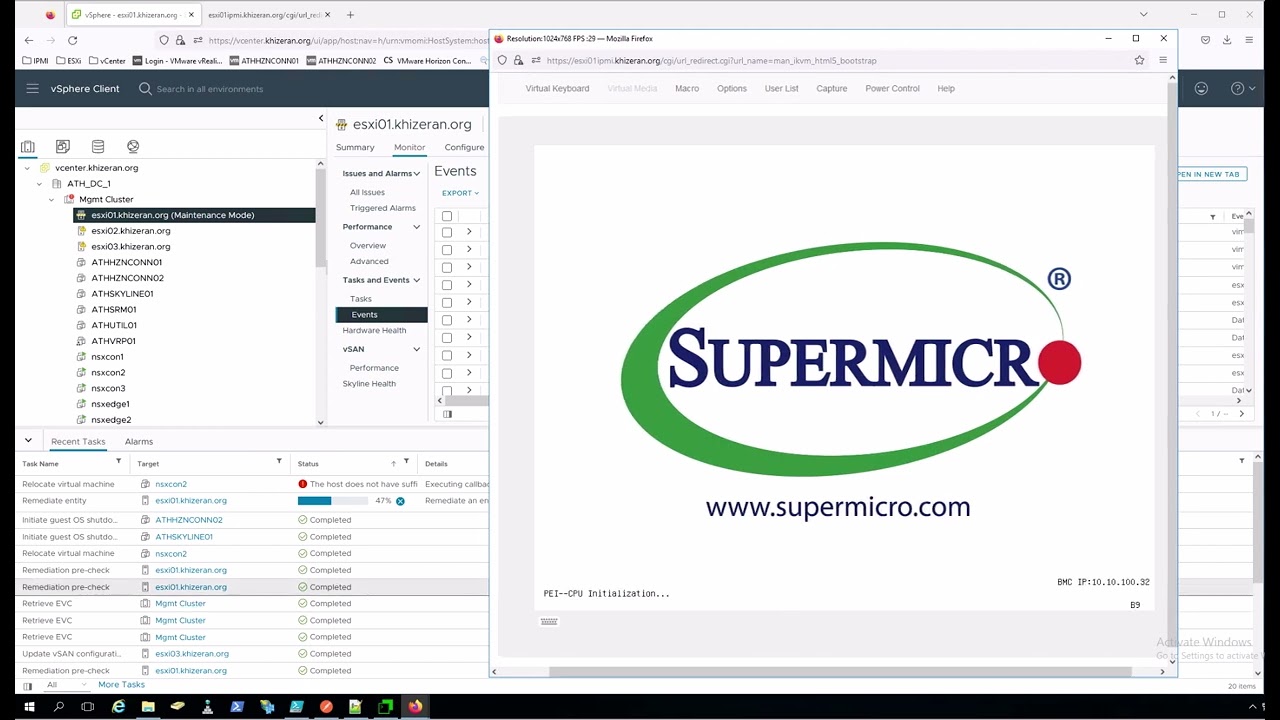This screenshot has width=1280, height=720.
Task: Open the ATHHZNCONN02 target link in tasks
Action: (x=189, y=520)
